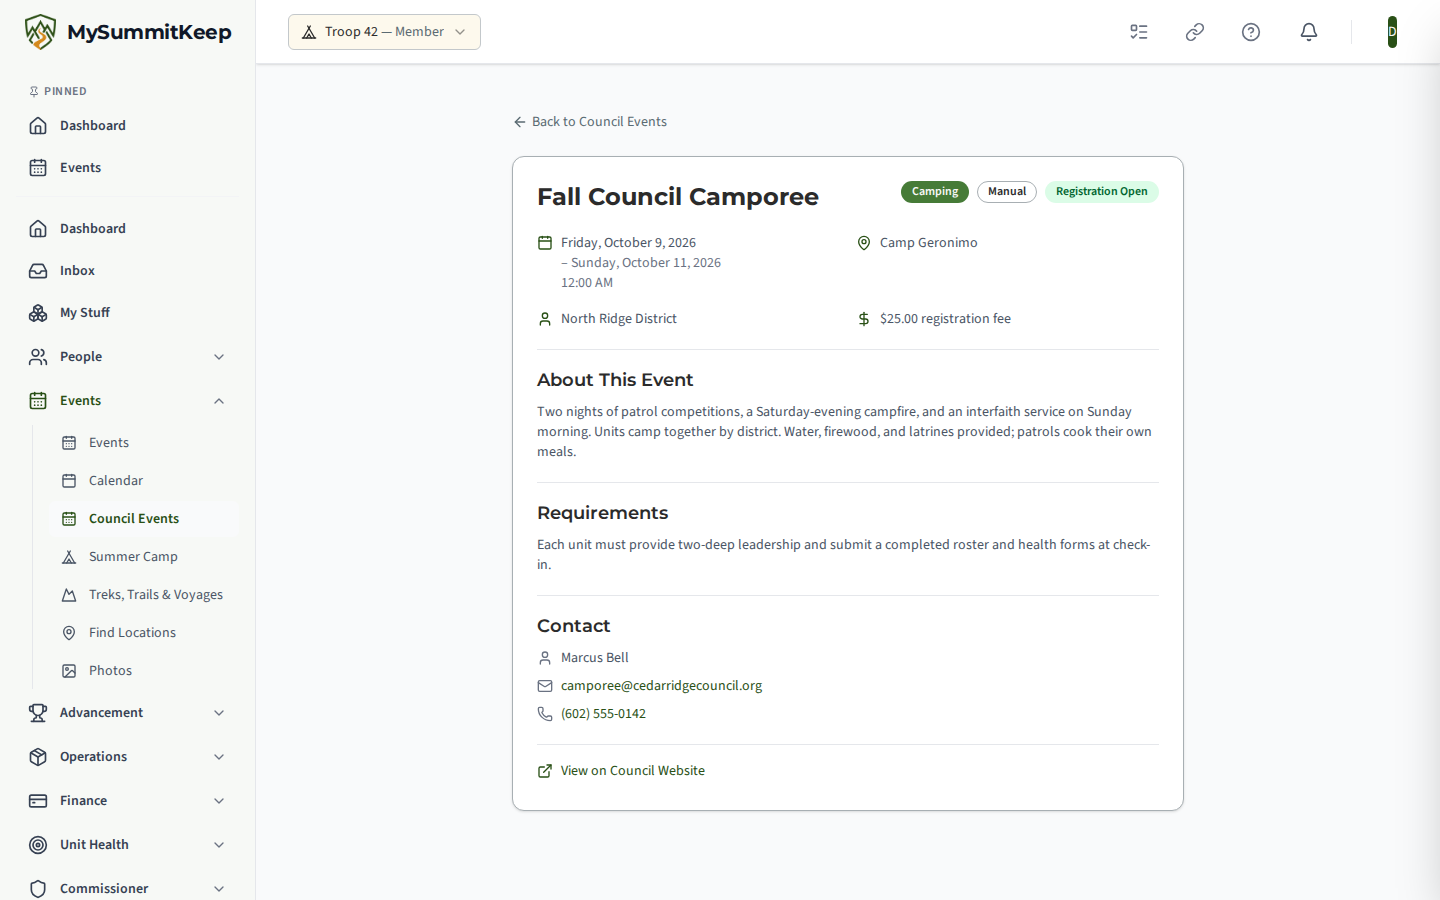Go back to Council Events
Image resolution: width=1440 pixels, height=900 pixels.
coord(590,122)
